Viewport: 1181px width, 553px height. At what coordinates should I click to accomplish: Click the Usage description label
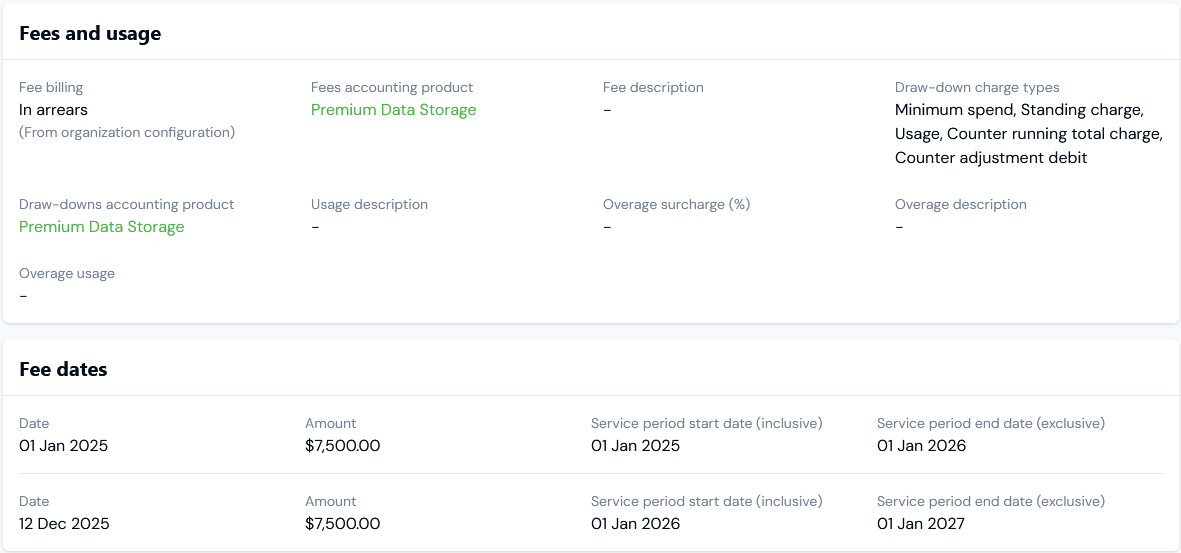(x=369, y=205)
